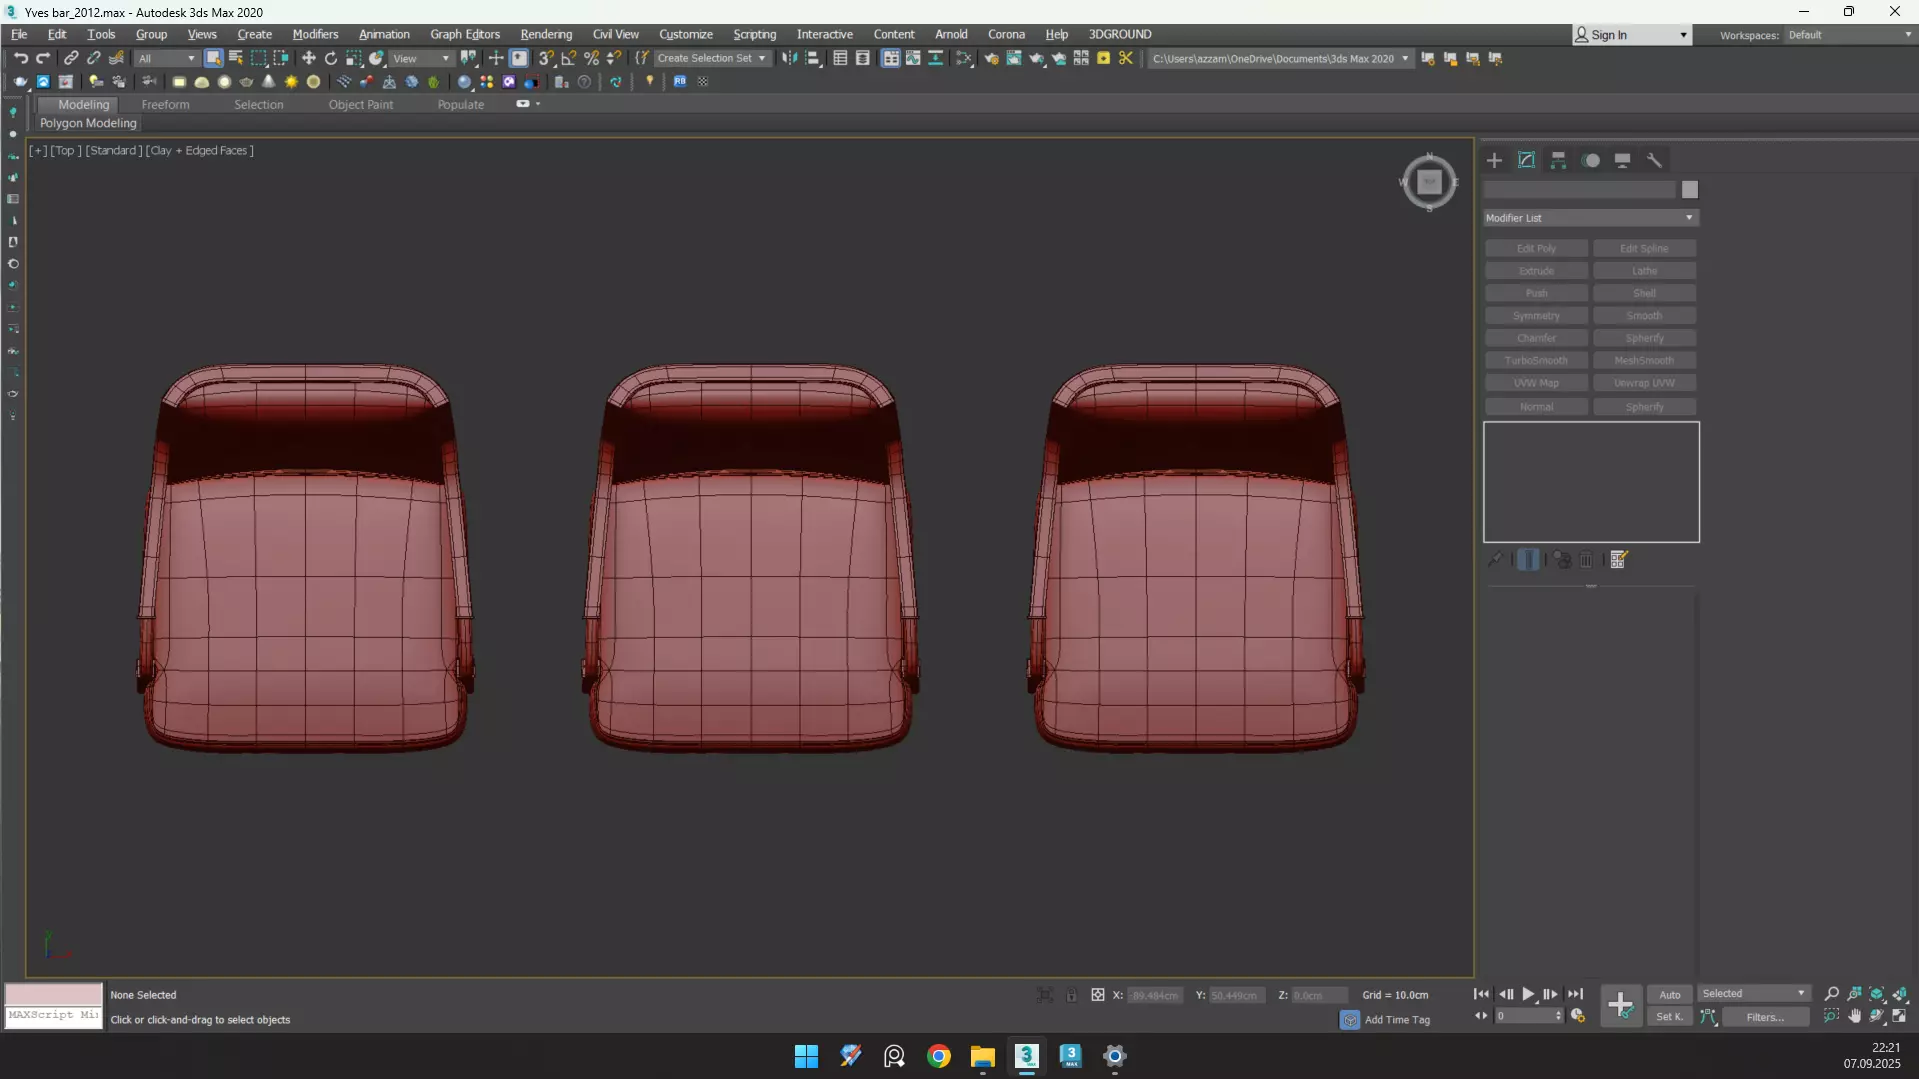Play the animation

coord(1528,994)
